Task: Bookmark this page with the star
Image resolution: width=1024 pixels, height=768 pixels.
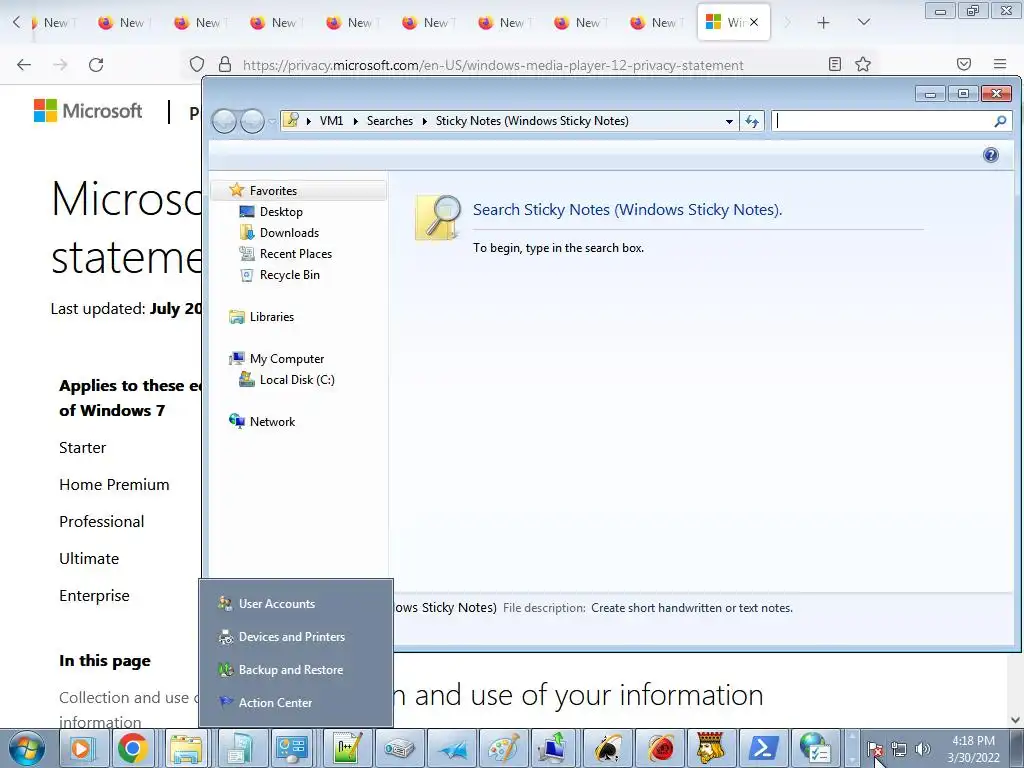Action: (x=863, y=64)
